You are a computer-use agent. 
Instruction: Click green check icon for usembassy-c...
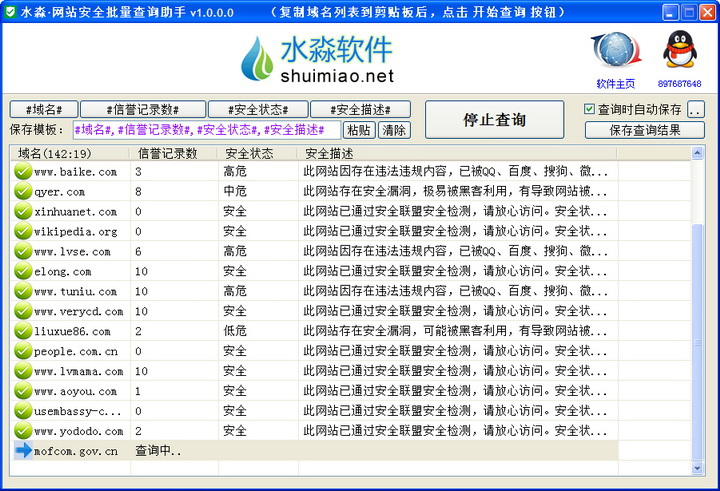point(23,411)
